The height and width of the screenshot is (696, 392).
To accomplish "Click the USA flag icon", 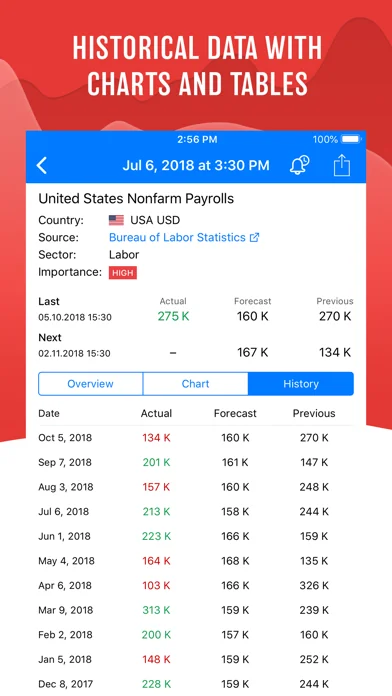I will point(116,220).
